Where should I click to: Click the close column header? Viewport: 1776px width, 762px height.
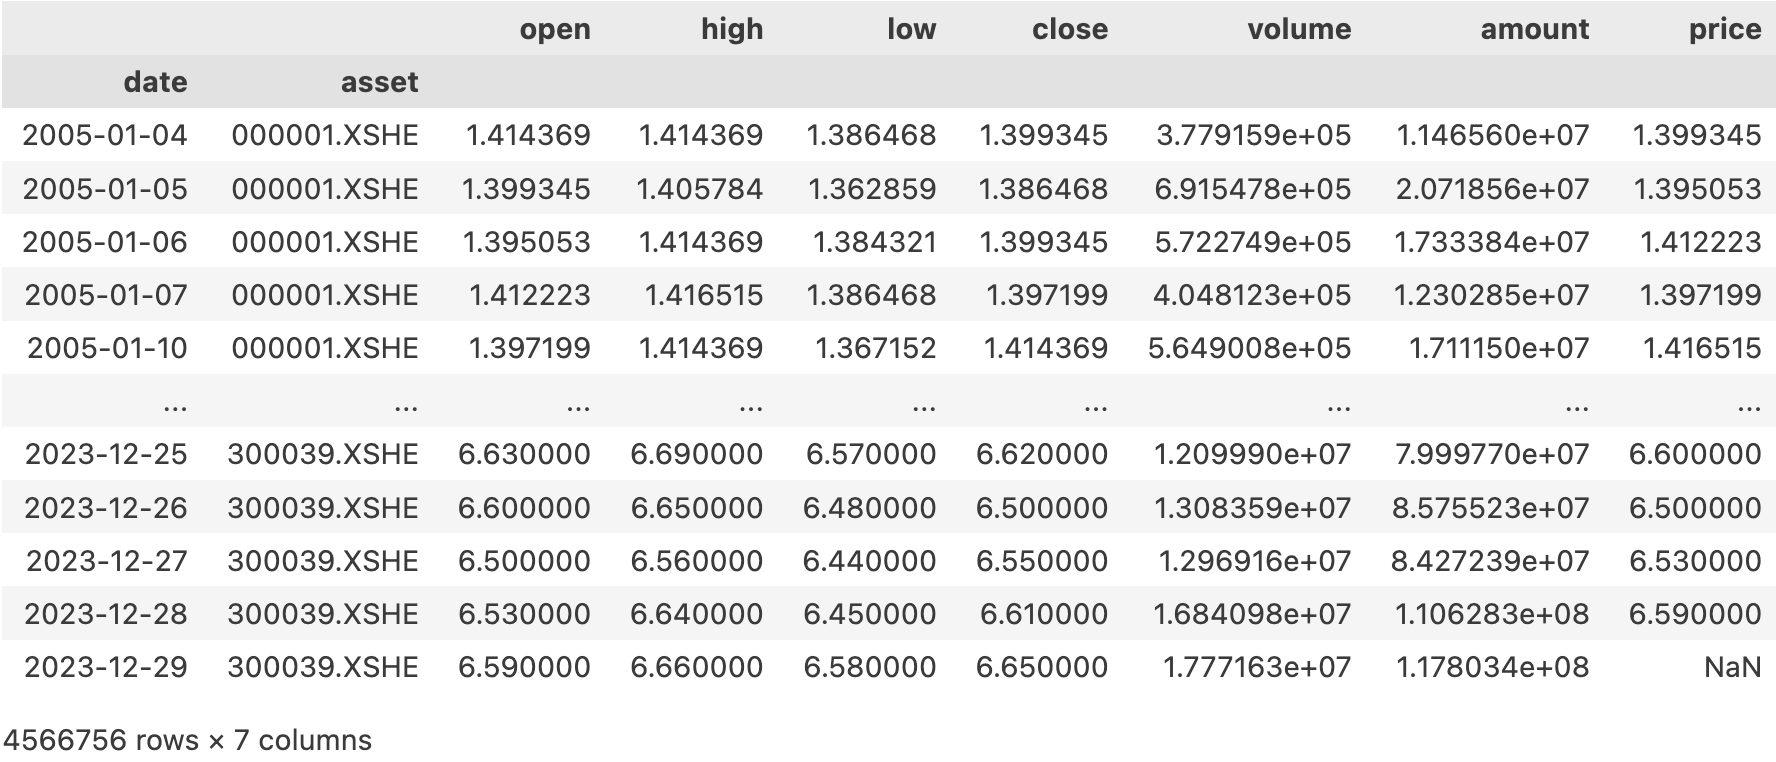click(x=1069, y=29)
